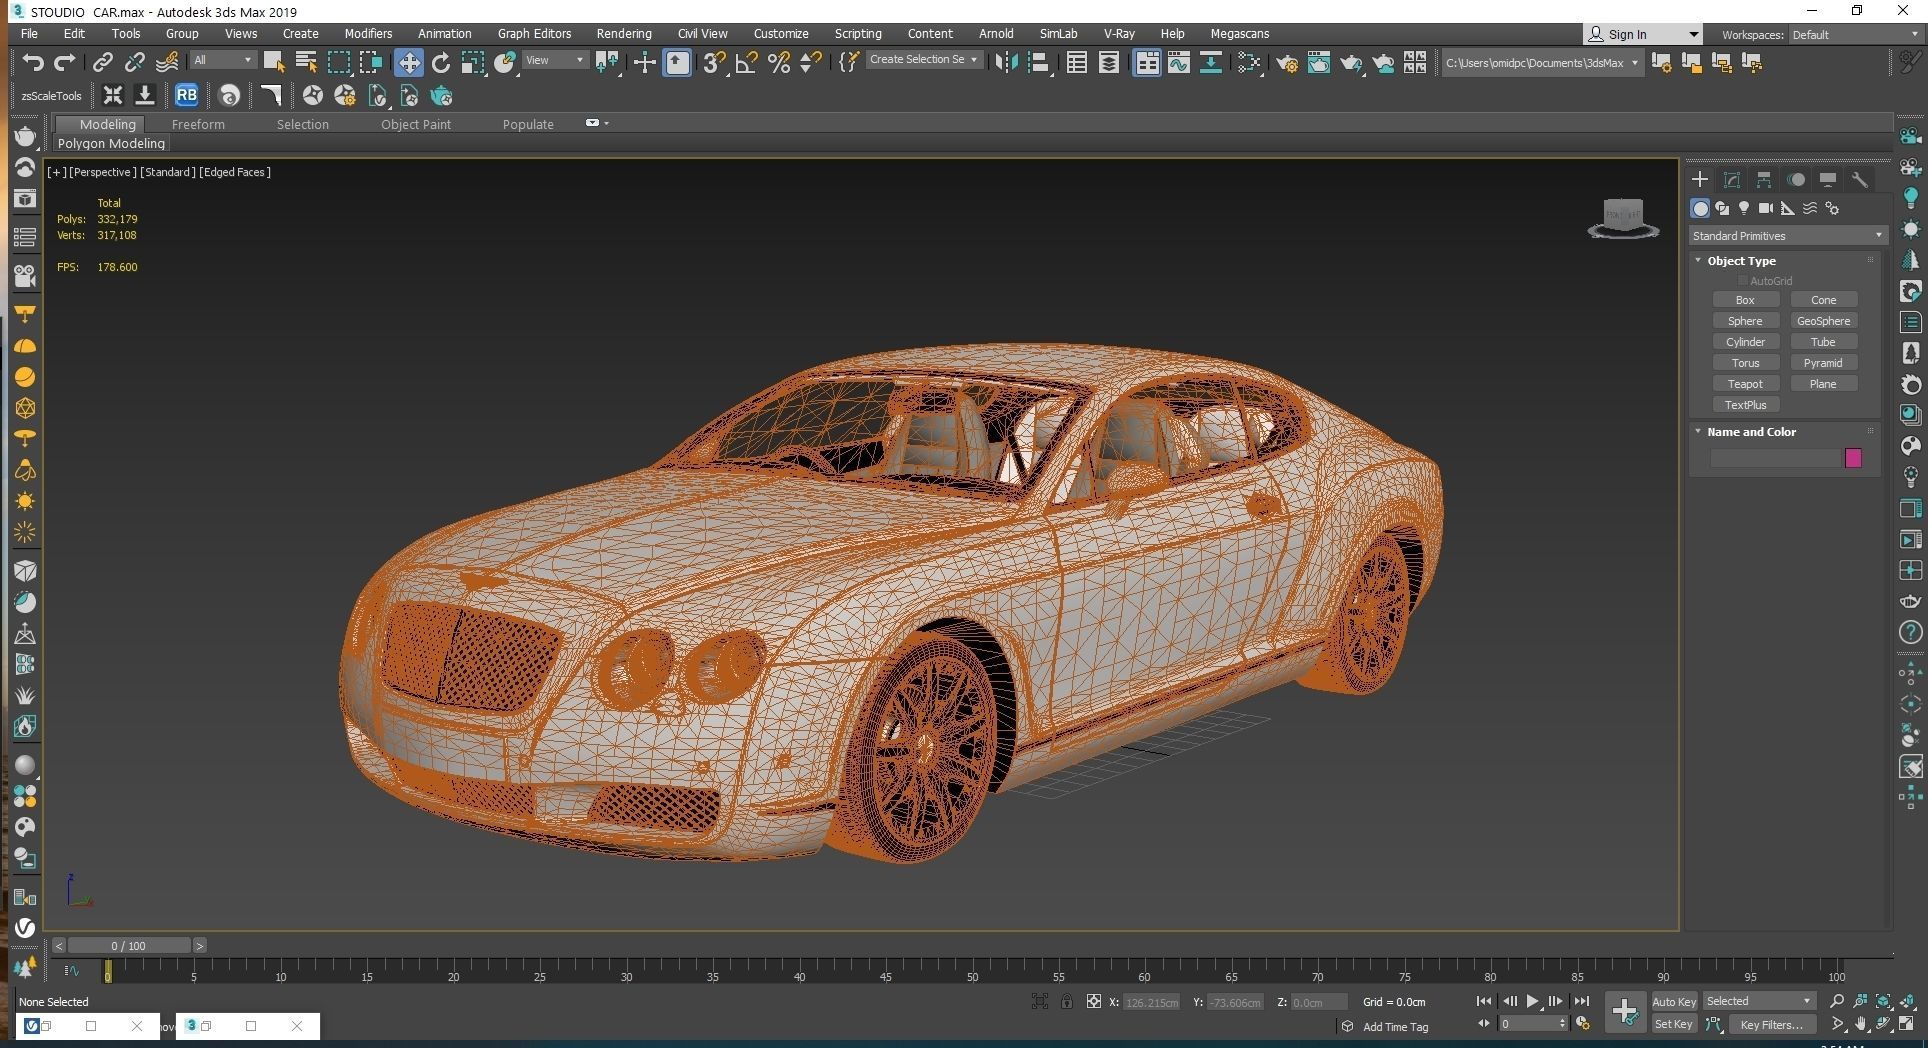Open the Schematic View
This screenshot has height=1048, width=1928.
1211,63
